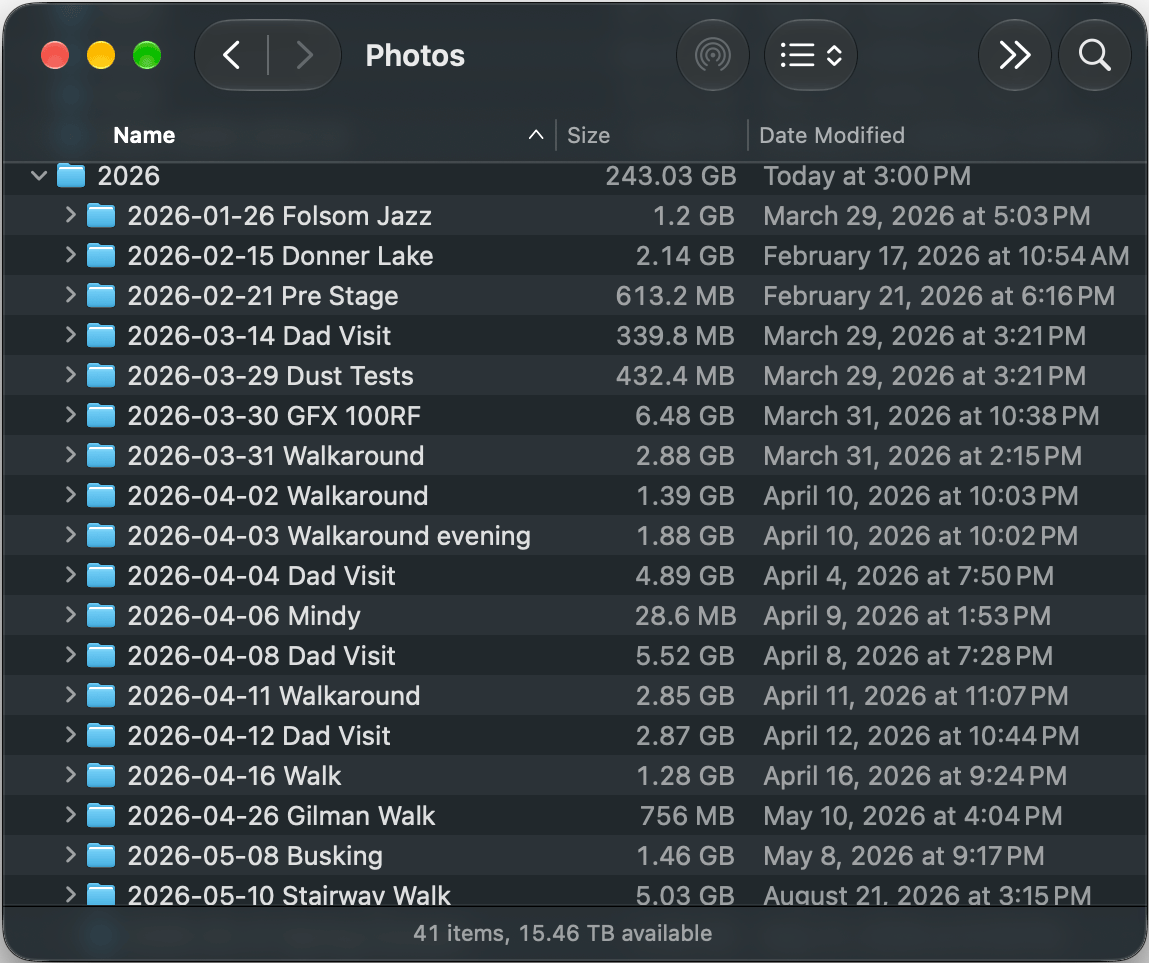1149x963 pixels.
Task: Select the GFX 100RF folder icon
Action: 101,416
